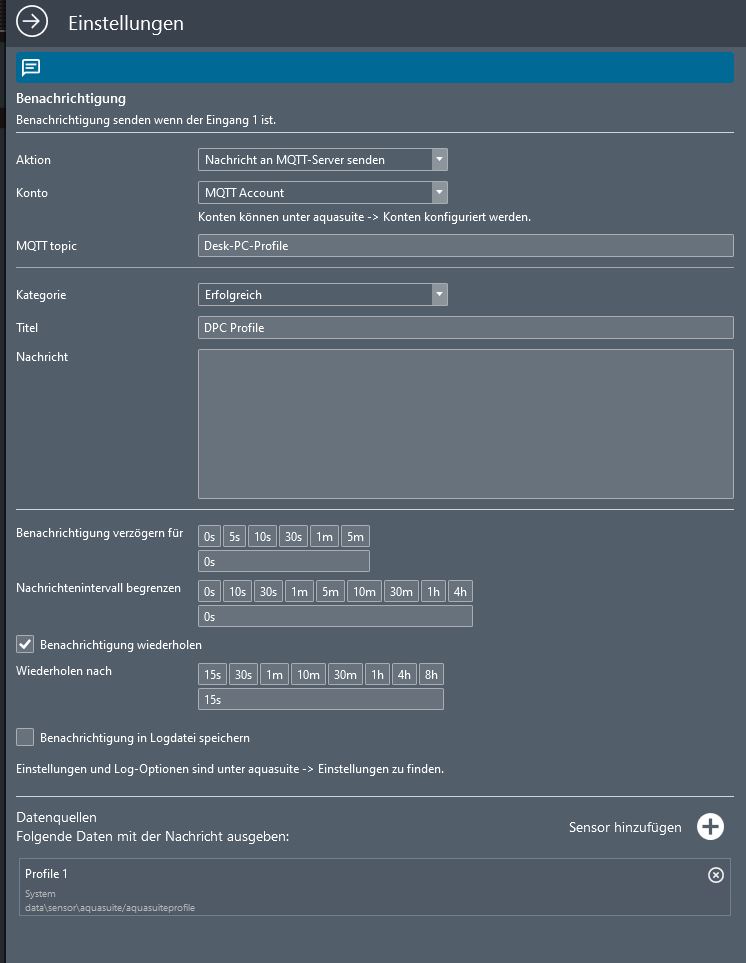The width and height of the screenshot is (746, 963).
Task: Expand the Konto MQTT Account dropdown
Action: [322, 193]
